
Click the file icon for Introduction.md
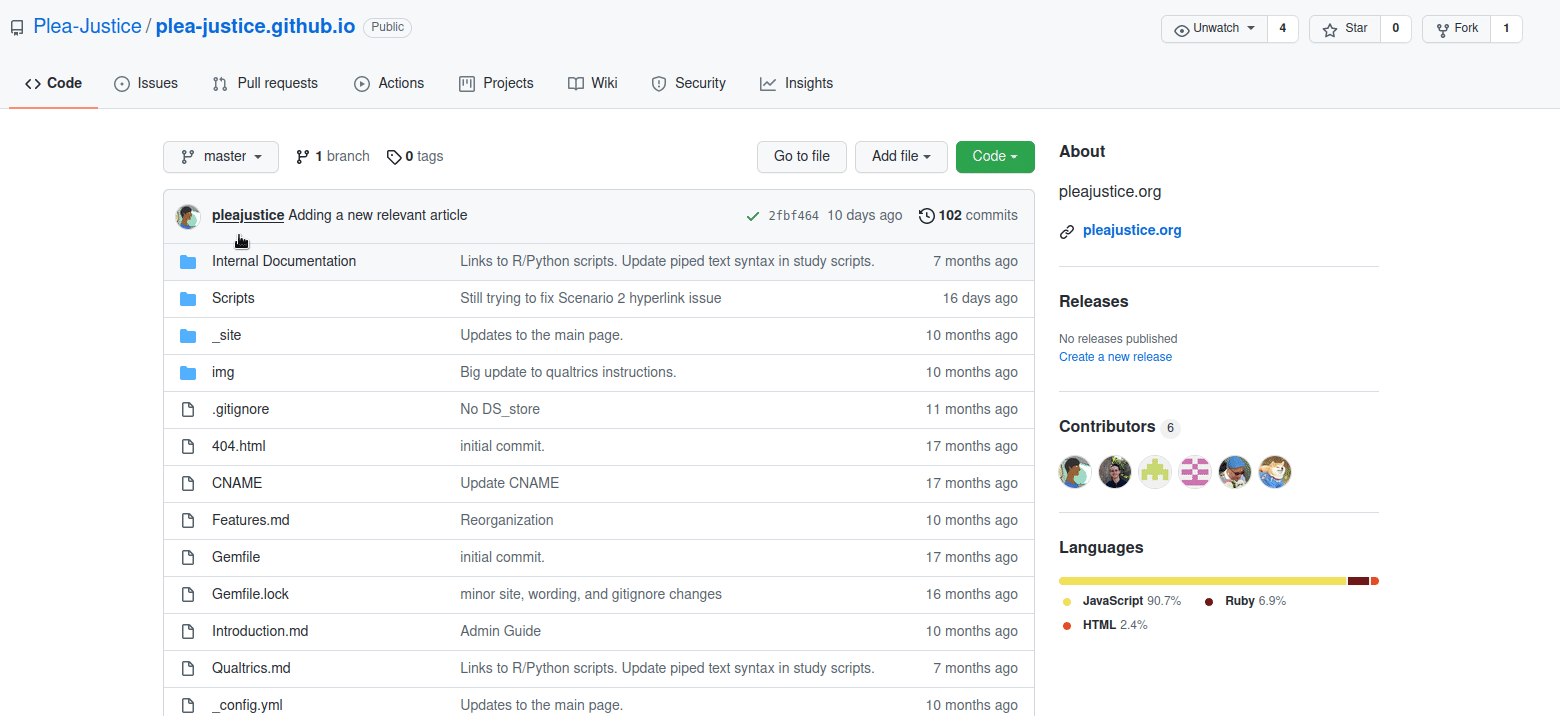click(x=188, y=632)
